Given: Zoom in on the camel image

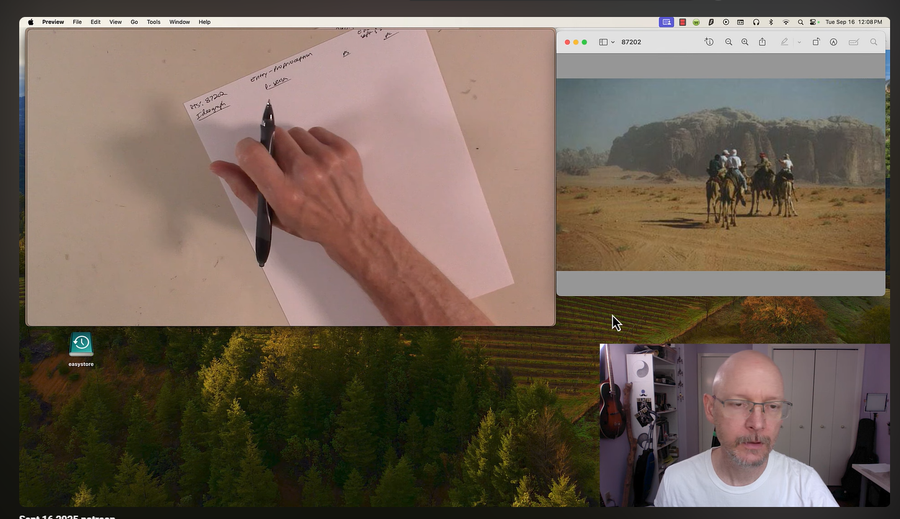Looking at the screenshot, I should pos(745,42).
